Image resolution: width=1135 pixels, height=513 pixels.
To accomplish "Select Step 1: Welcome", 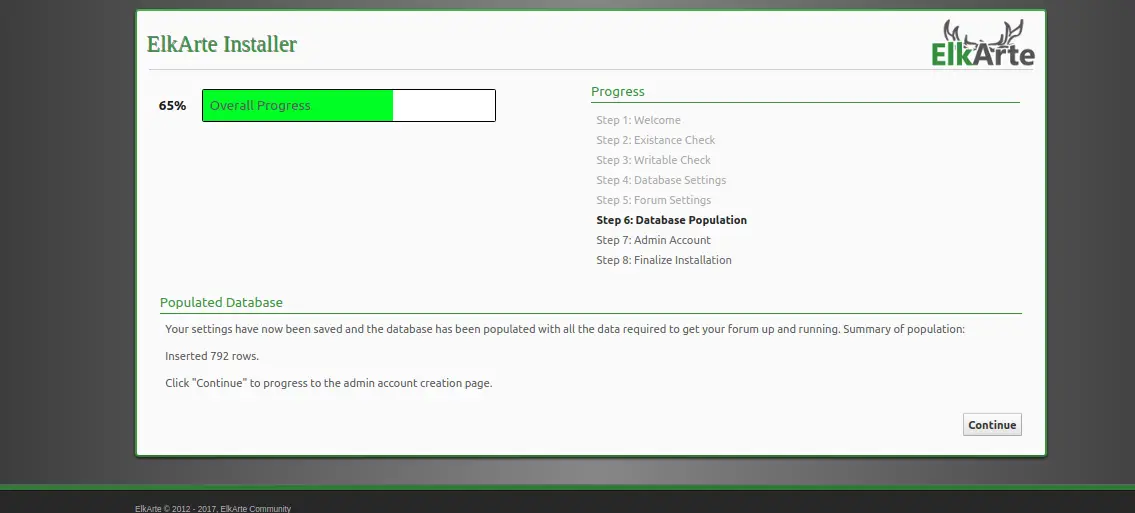I will (638, 120).
